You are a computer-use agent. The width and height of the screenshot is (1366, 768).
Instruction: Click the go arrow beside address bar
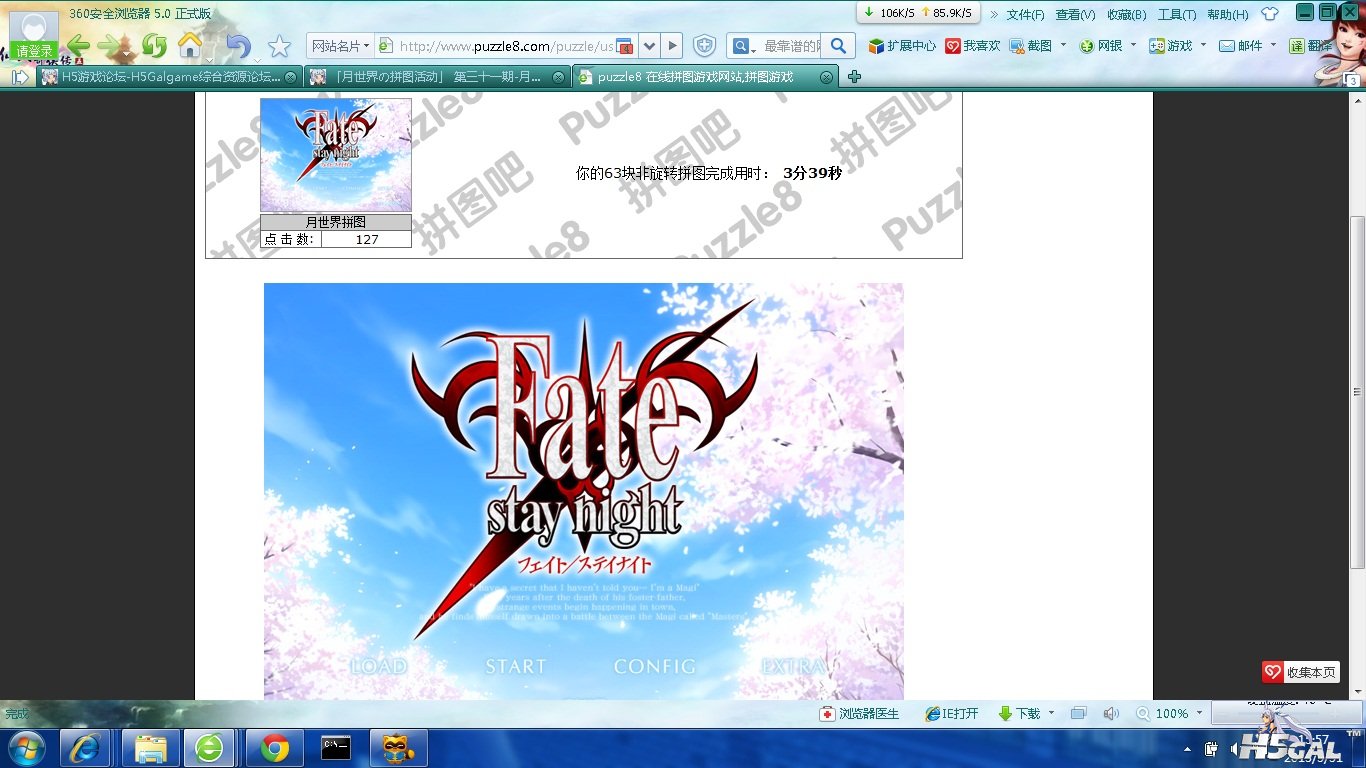[673, 46]
